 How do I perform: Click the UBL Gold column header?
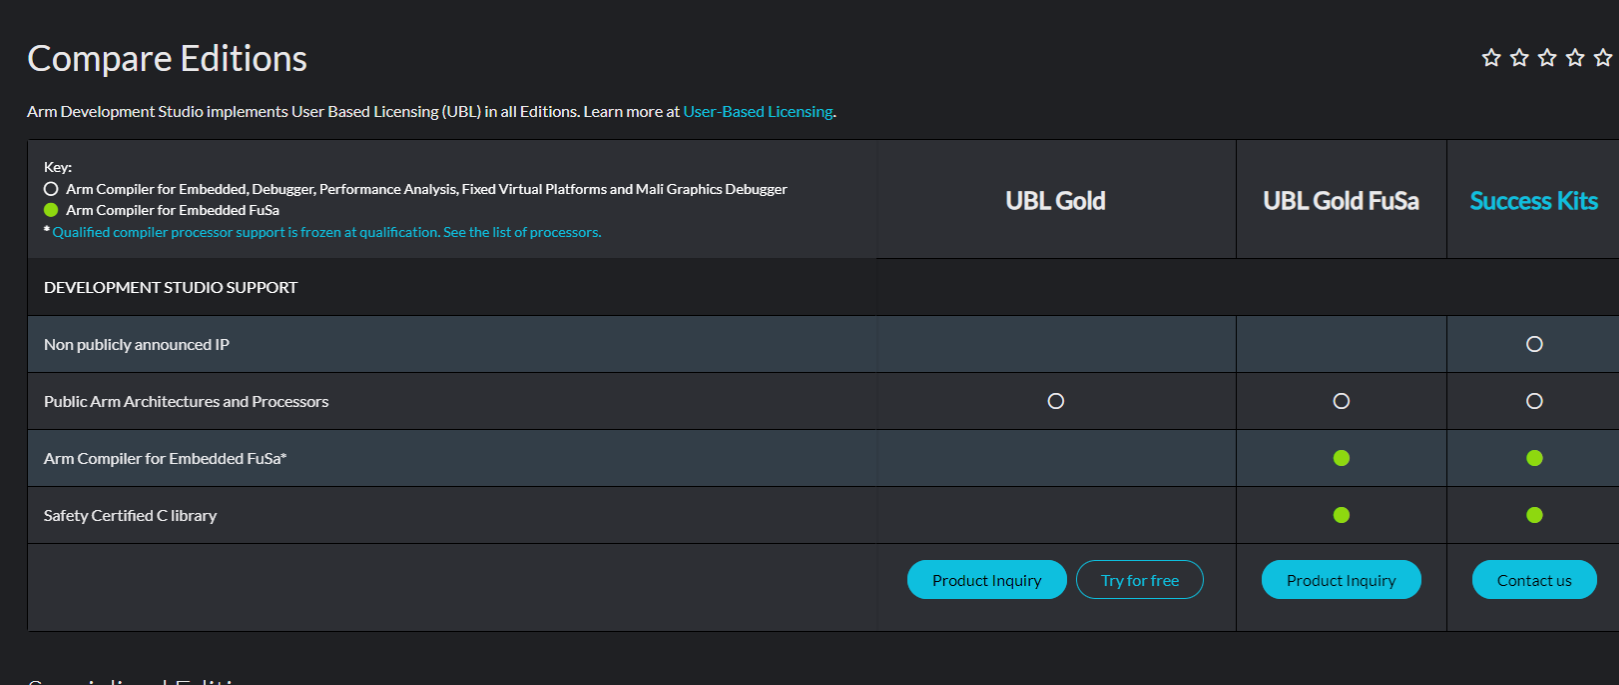click(1055, 201)
